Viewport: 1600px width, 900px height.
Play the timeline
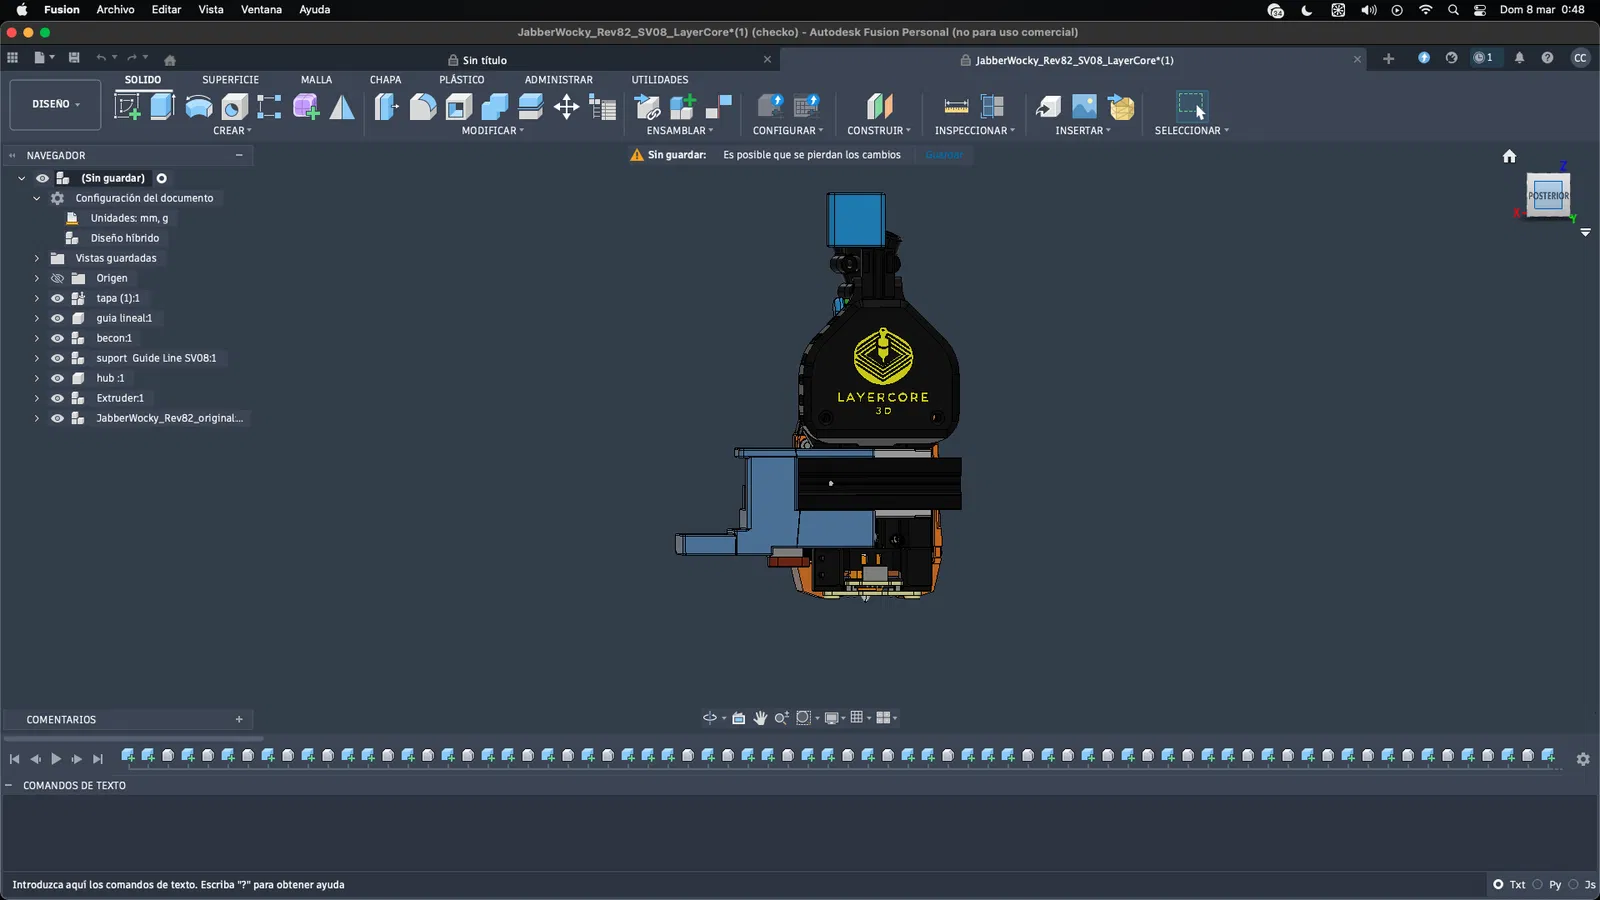click(x=56, y=759)
